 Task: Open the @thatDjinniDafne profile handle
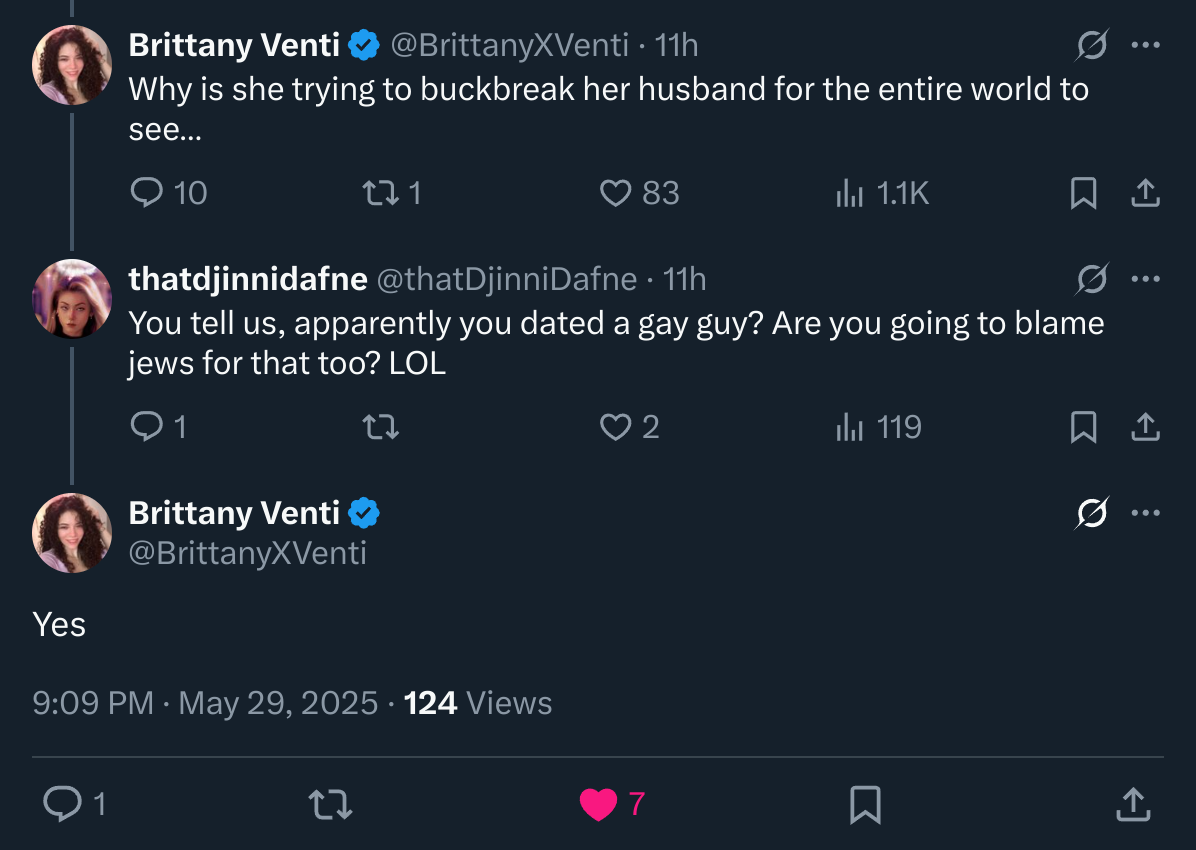[x=506, y=280]
